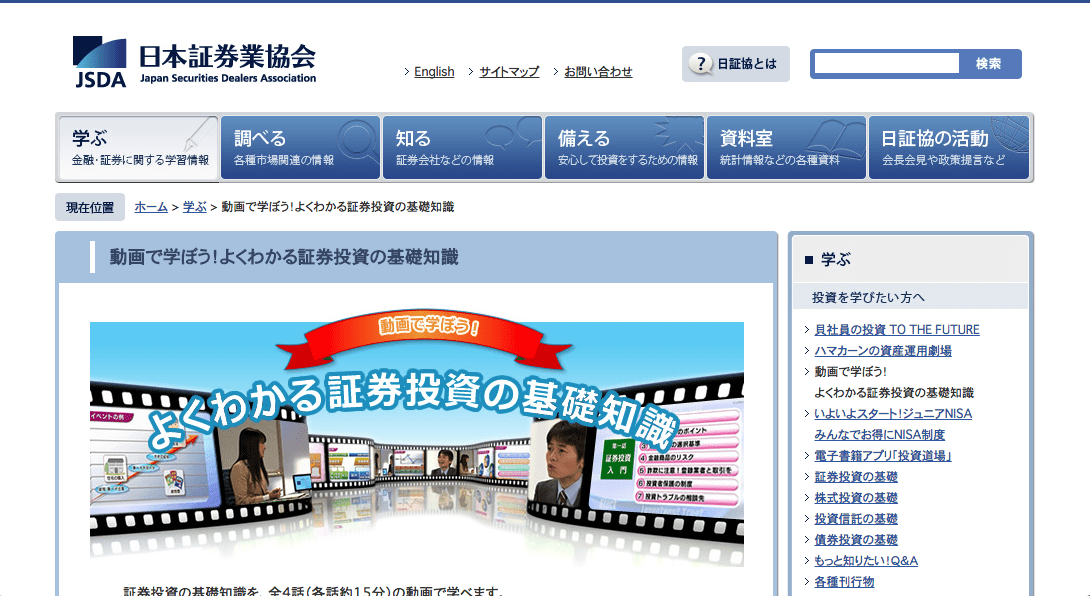Click the ホーム breadcrumb link
This screenshot has width=1090, height=596.
coord(151,207)
